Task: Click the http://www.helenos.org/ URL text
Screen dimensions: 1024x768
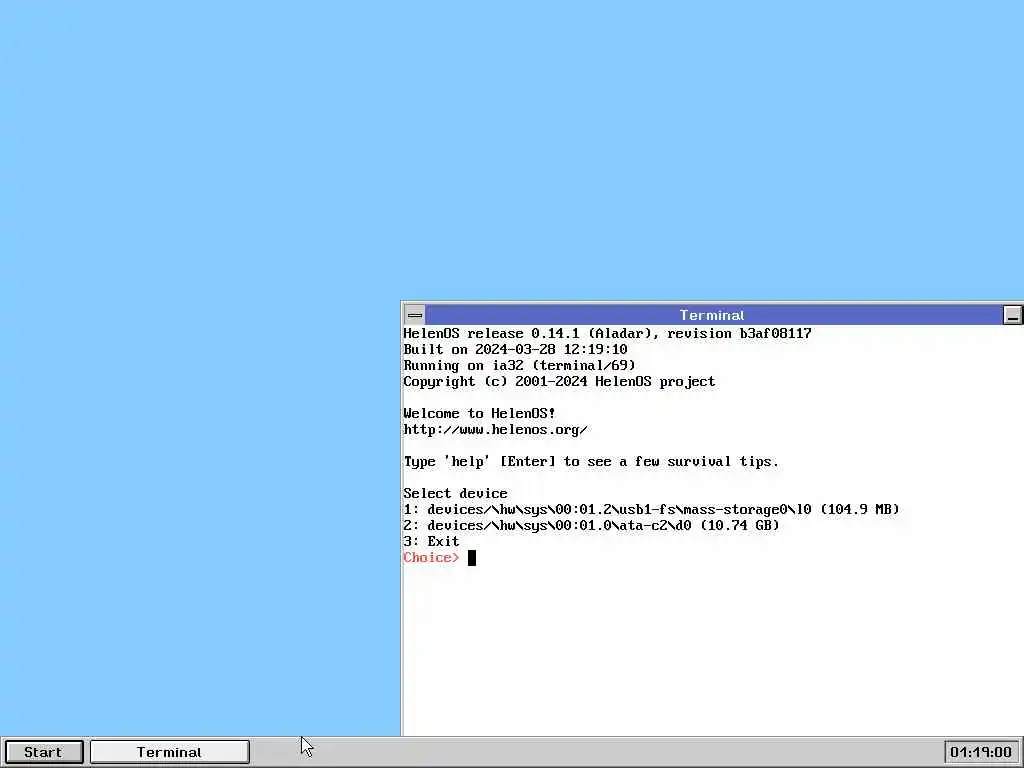Action: 495,430
